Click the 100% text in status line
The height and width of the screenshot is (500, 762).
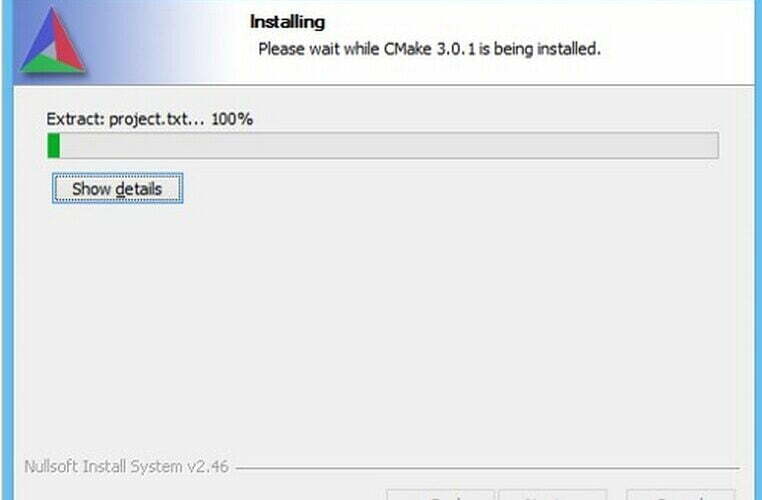[232, 119]
